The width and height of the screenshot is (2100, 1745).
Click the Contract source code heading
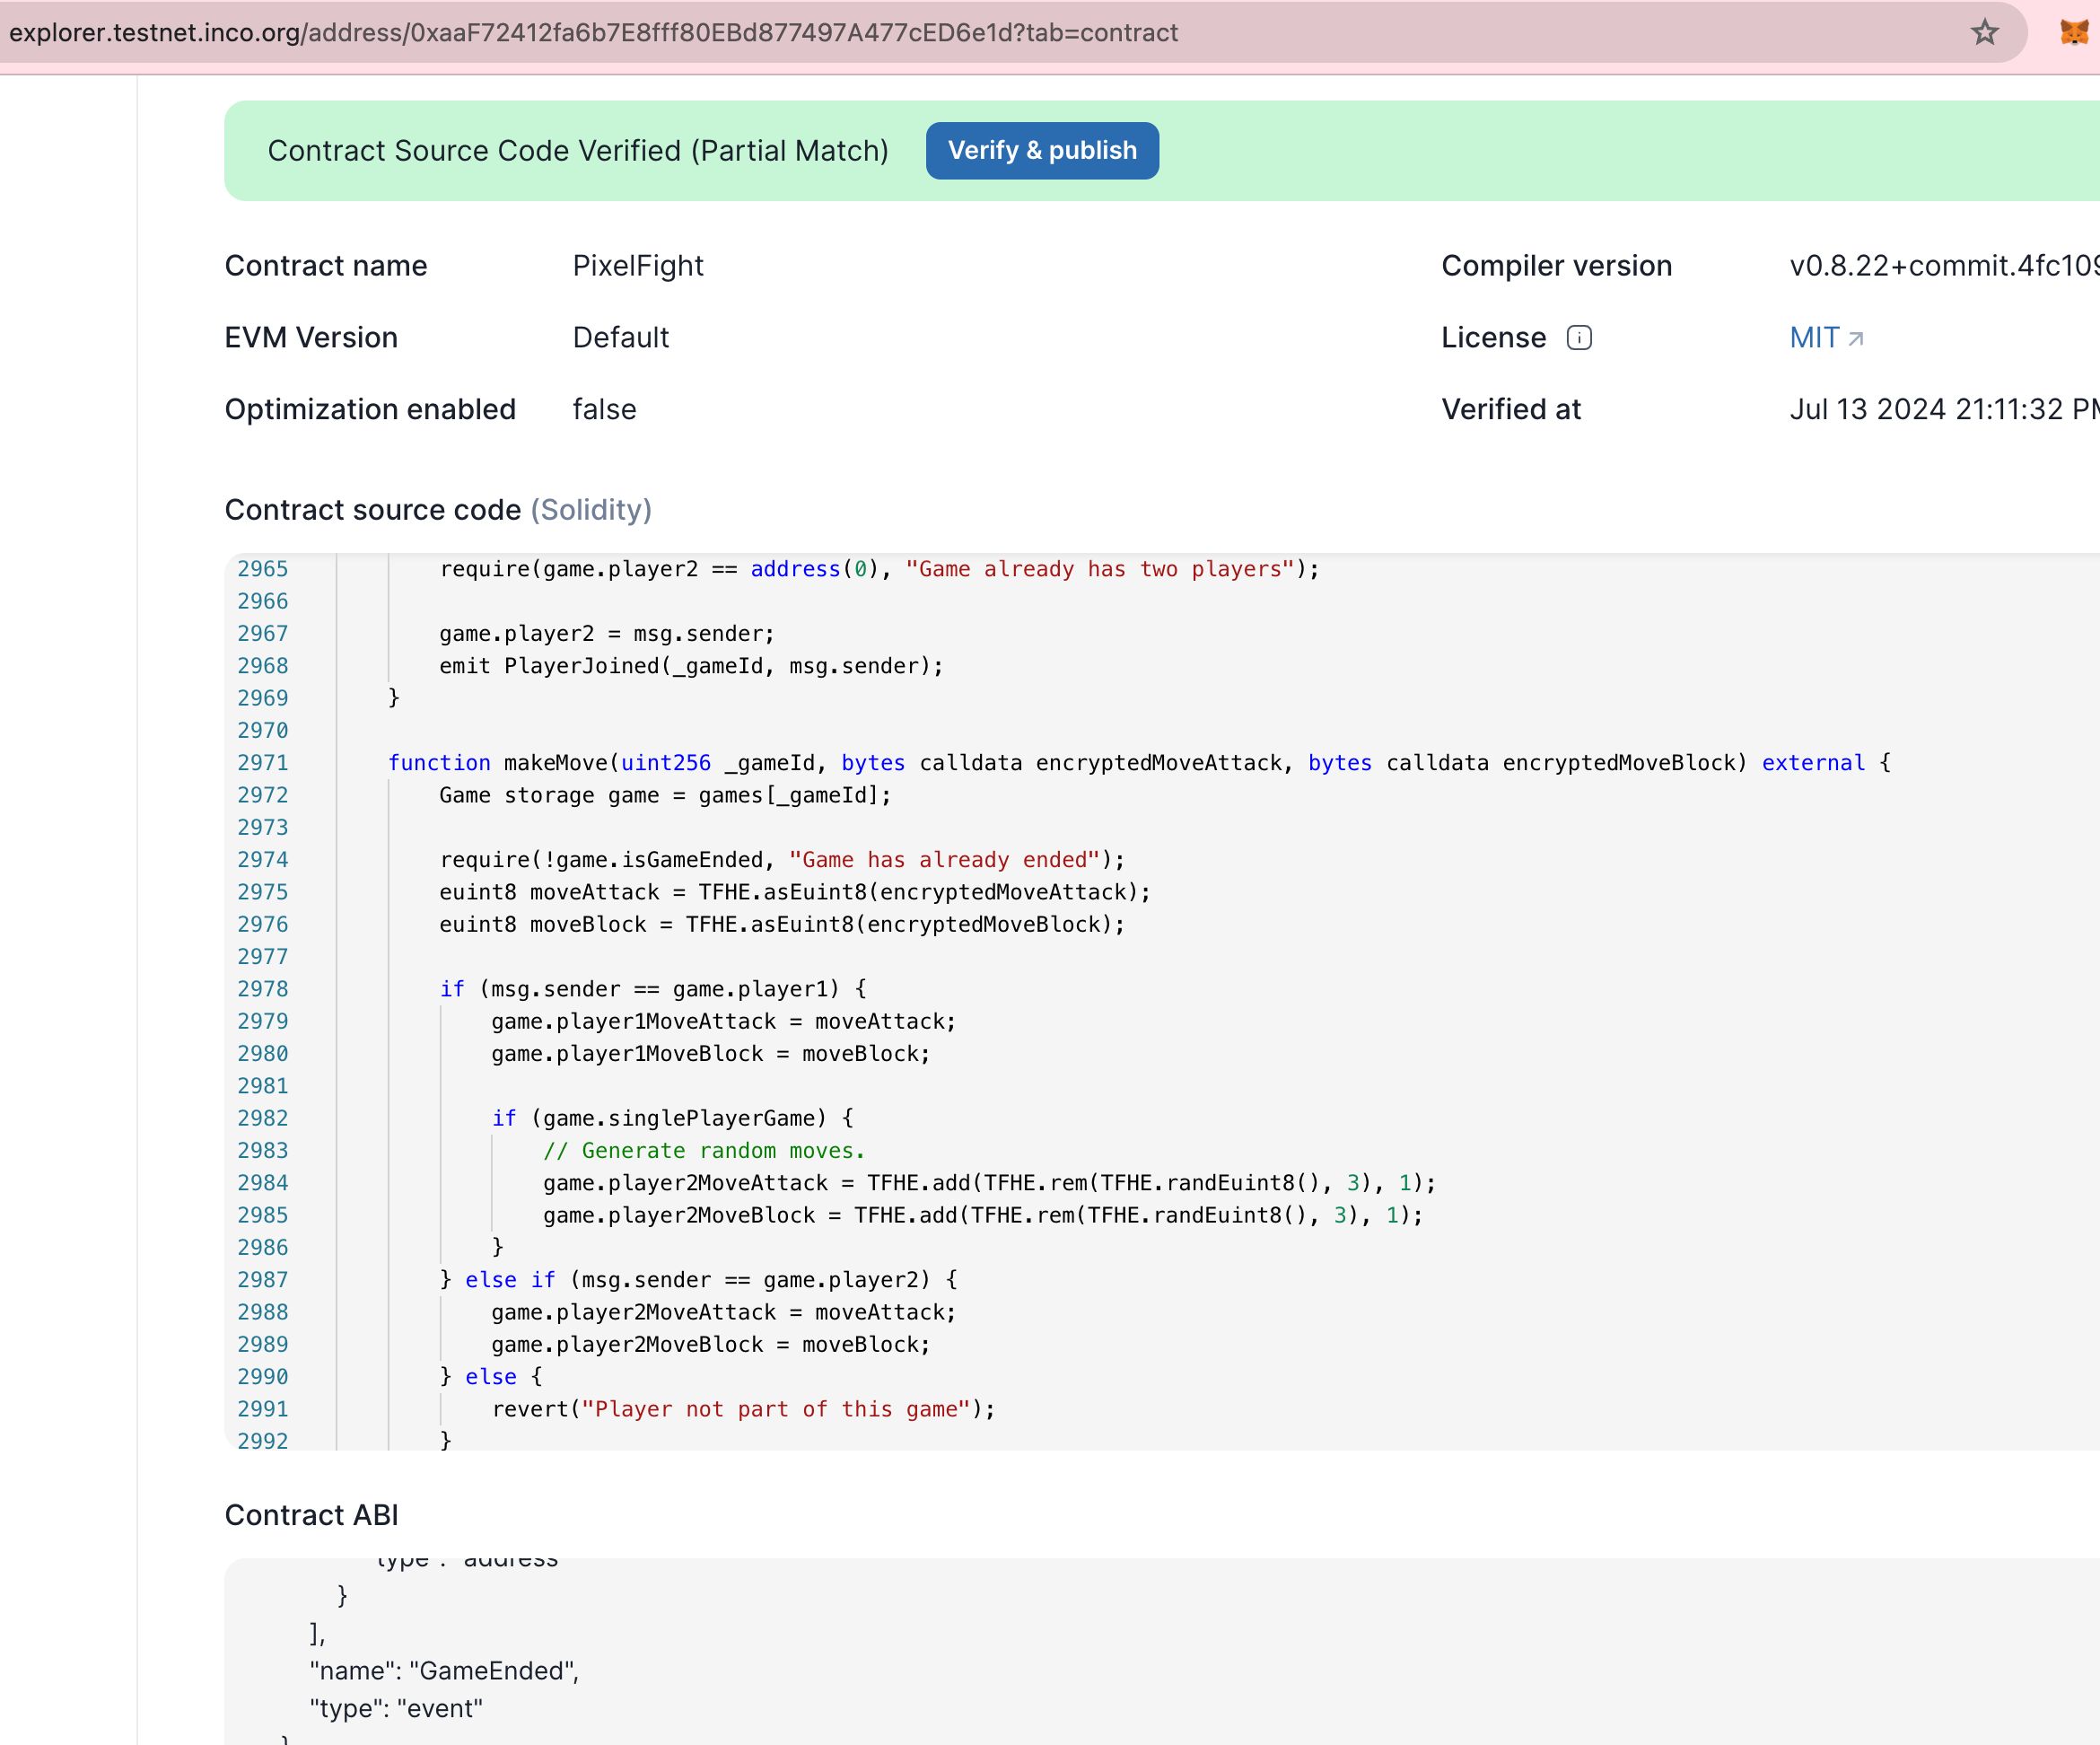(438, 510)
